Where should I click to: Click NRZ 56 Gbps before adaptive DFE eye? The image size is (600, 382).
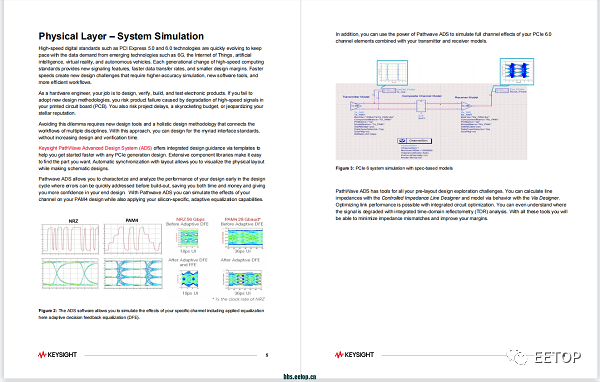[x=189, y=238]
